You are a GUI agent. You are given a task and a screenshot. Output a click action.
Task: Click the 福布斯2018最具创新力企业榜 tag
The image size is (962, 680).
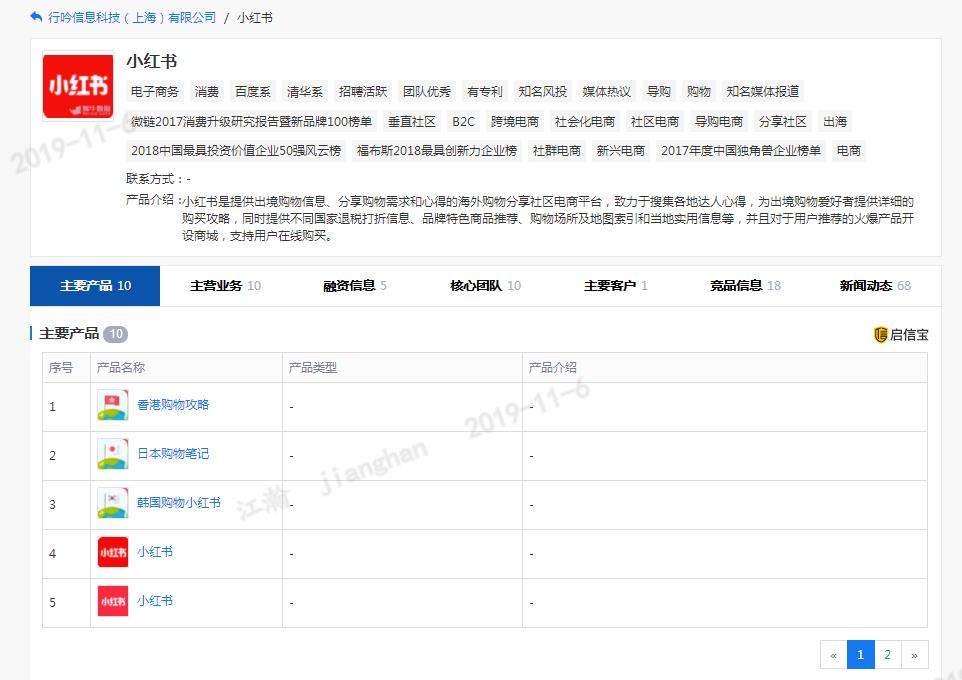[x=437, y=150]
